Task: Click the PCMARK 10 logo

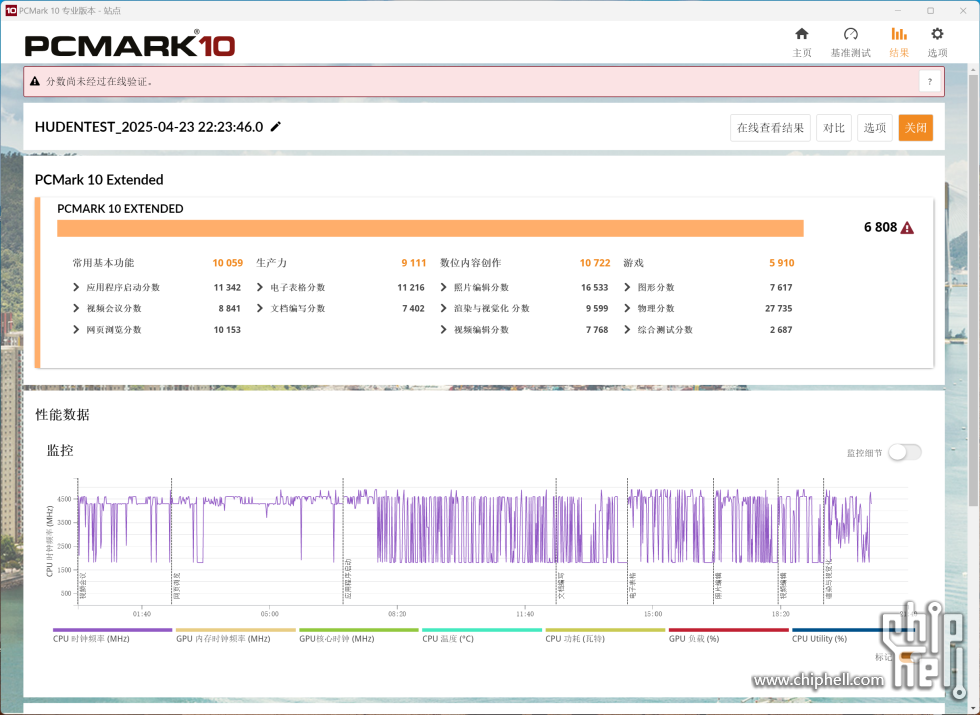Action: (130, 45)
